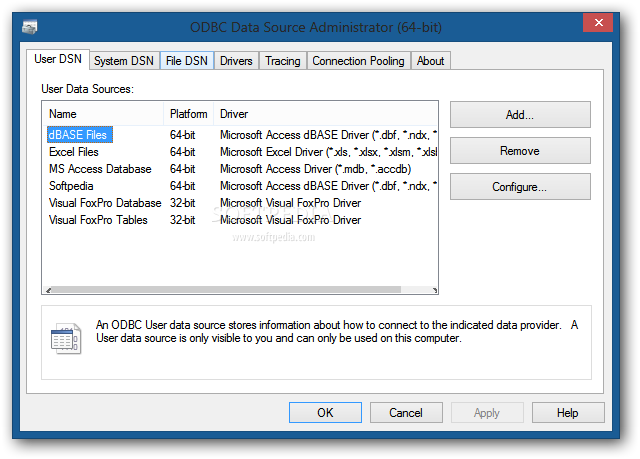Click the Remove button
This screenshot has height=459, width=640.
[520, 151]
